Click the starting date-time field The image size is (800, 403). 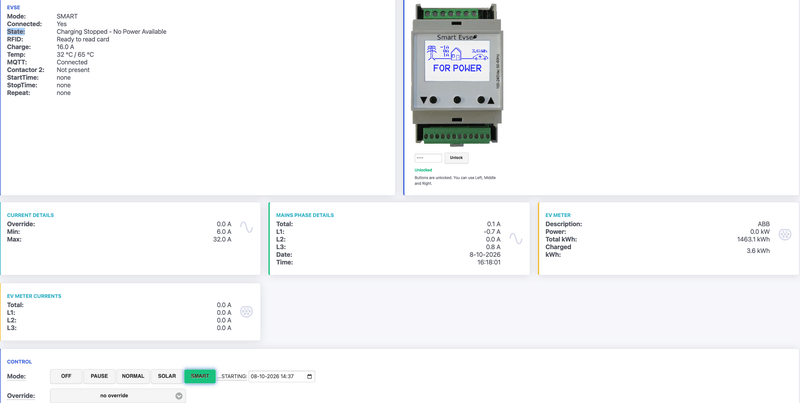pos(282,376)
